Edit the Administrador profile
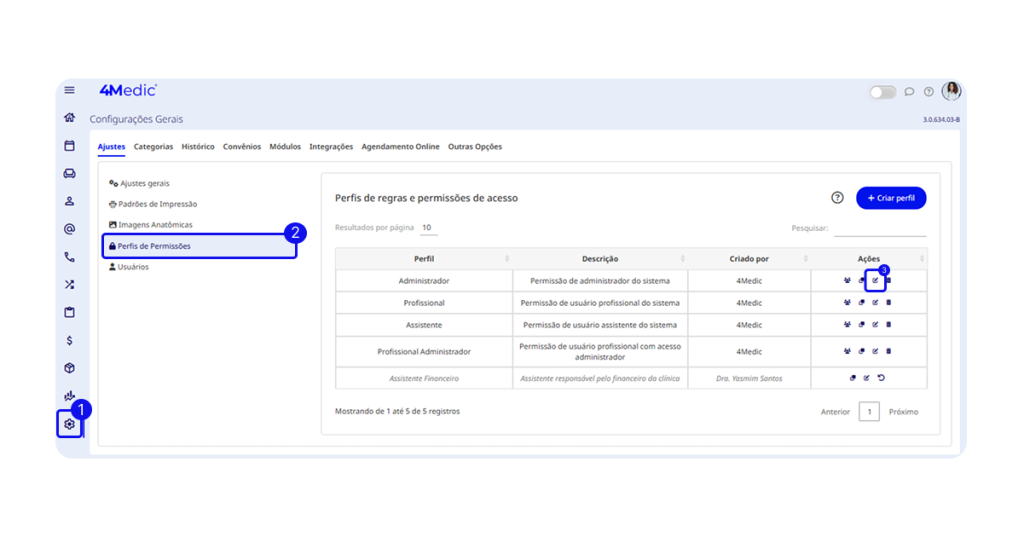The width and height of the screenshot is (1024, 537). coord(875,281)
